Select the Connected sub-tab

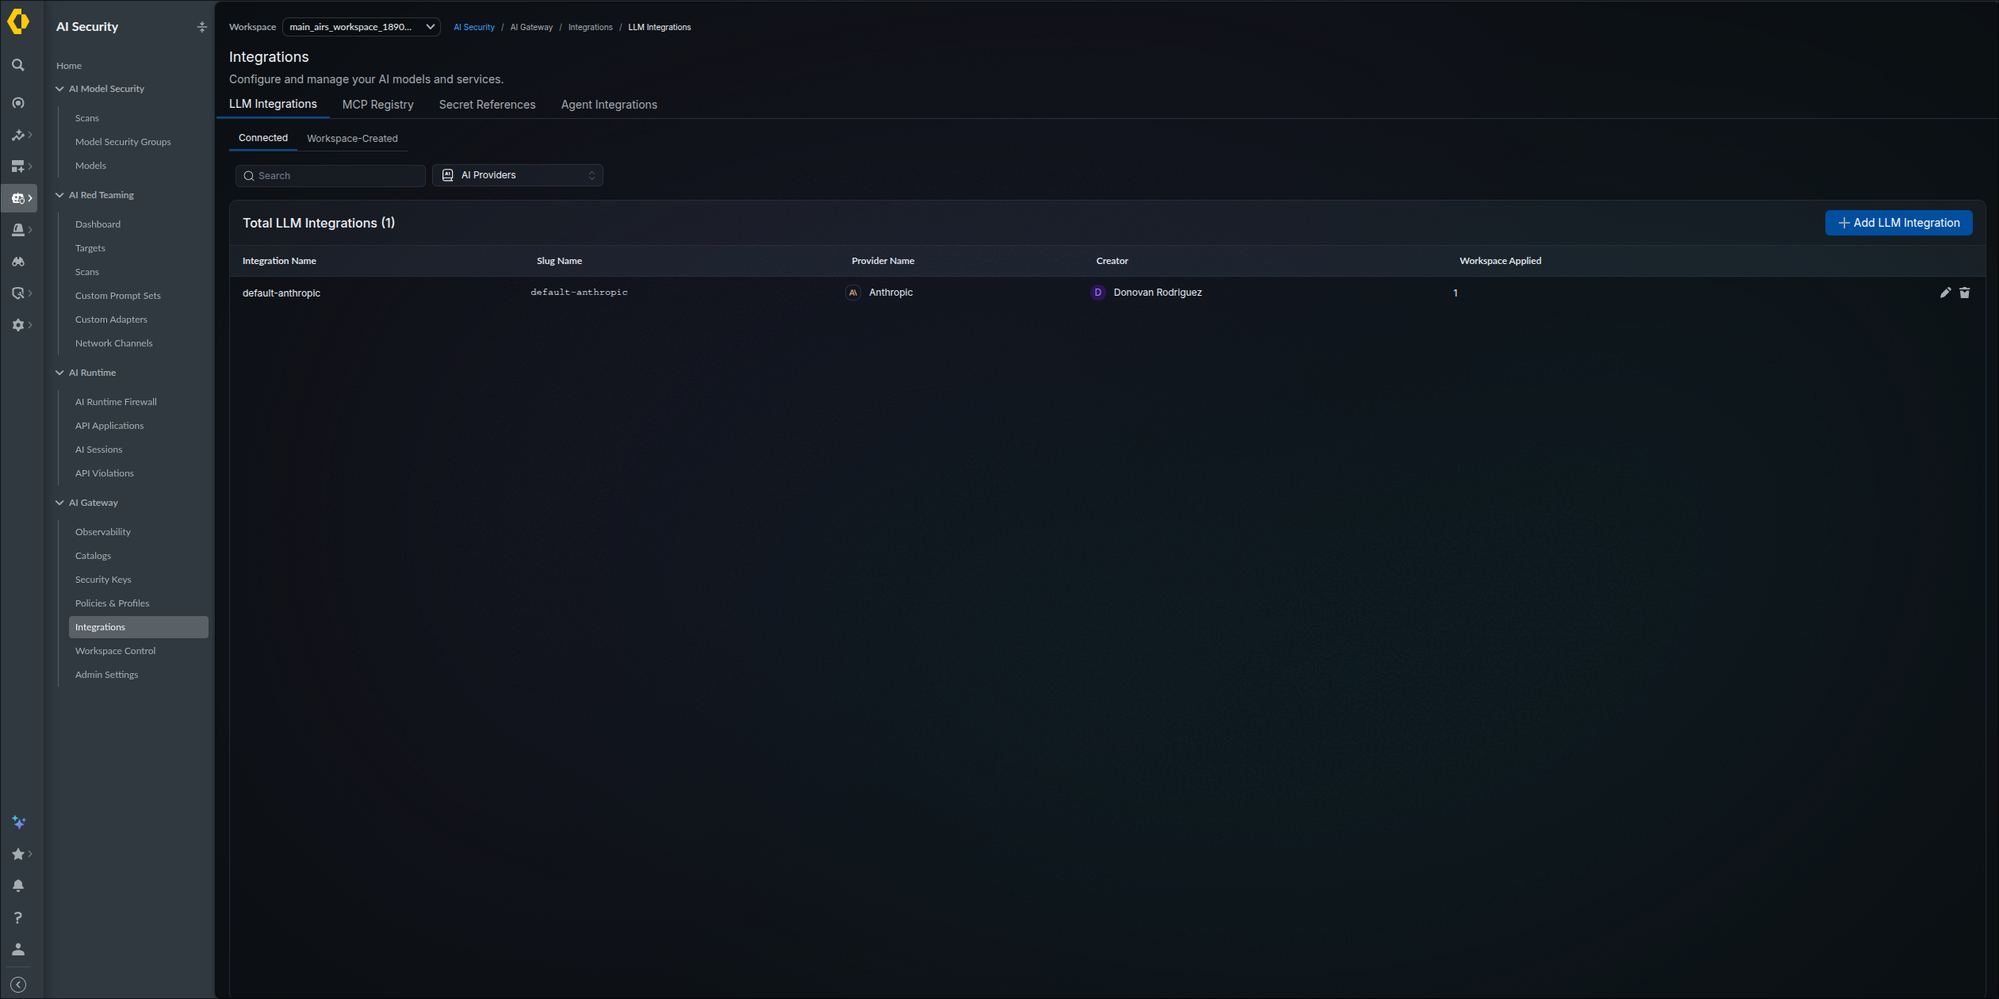pyautogui.click(x=263, y=138)
